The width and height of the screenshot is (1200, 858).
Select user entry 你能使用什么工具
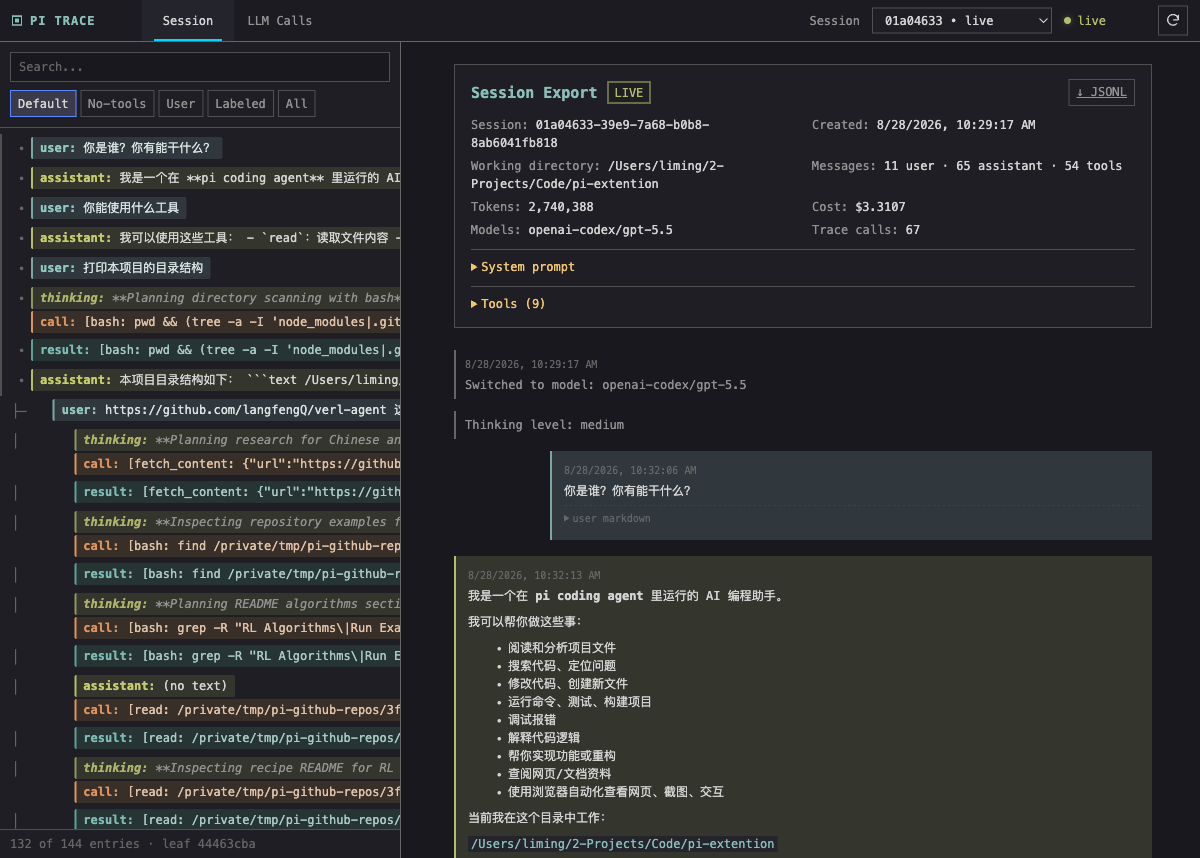pyautogui.click(x=109, y=208)
